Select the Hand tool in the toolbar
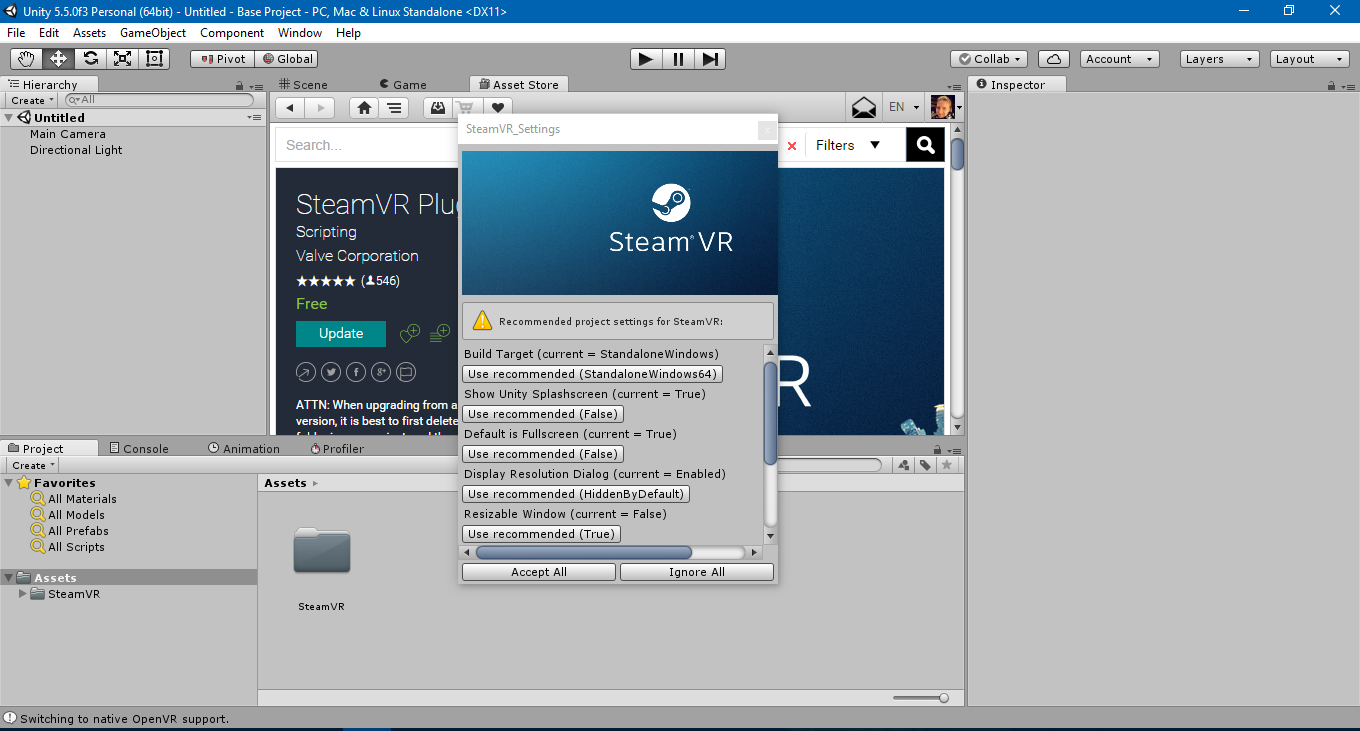 [x=25, y=58]
